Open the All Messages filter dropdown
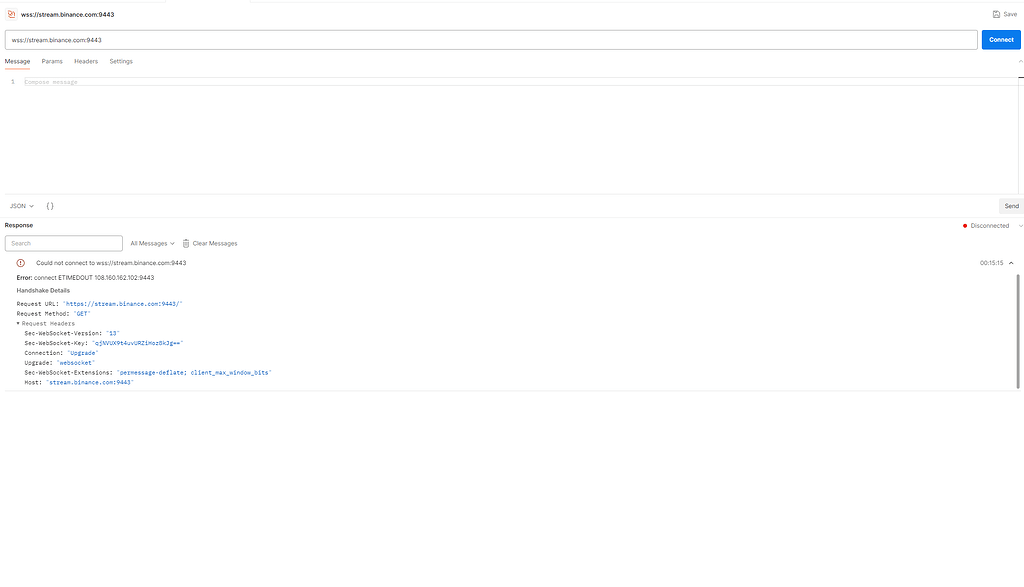1024x587 pixels. coord(152,244)
